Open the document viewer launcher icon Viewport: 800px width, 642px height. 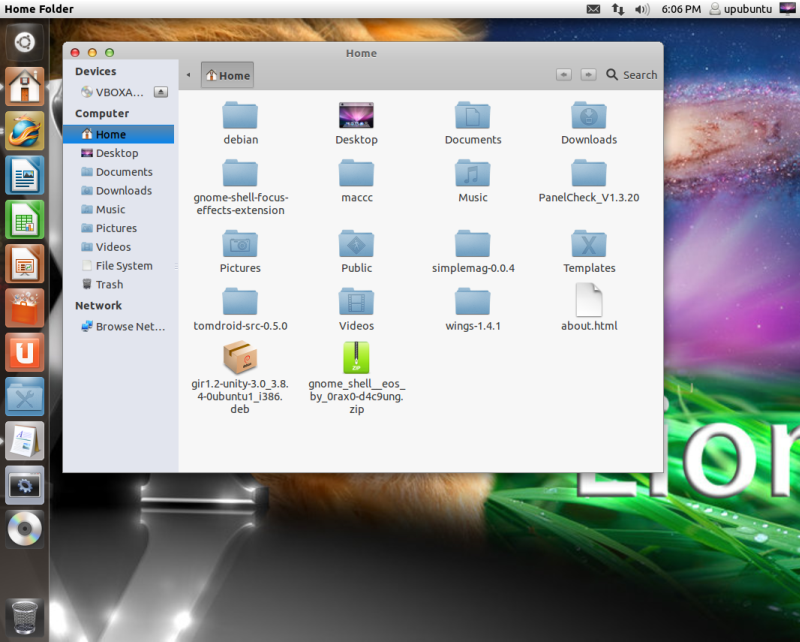(24, 441)
